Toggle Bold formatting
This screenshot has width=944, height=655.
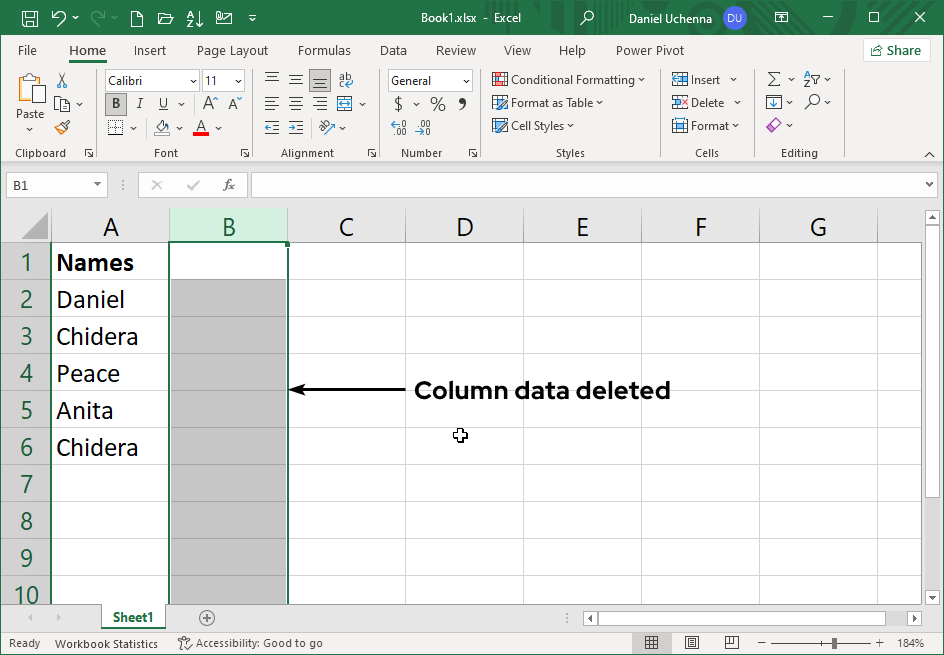tap(116, 104)
